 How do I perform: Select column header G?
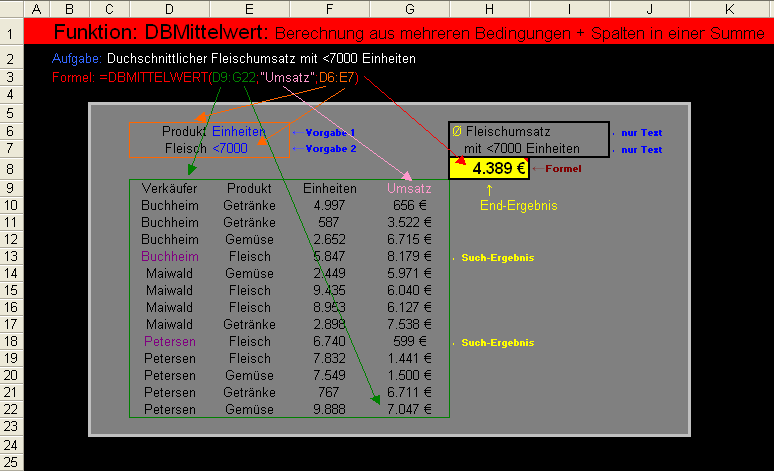click(x=410, y=9)
